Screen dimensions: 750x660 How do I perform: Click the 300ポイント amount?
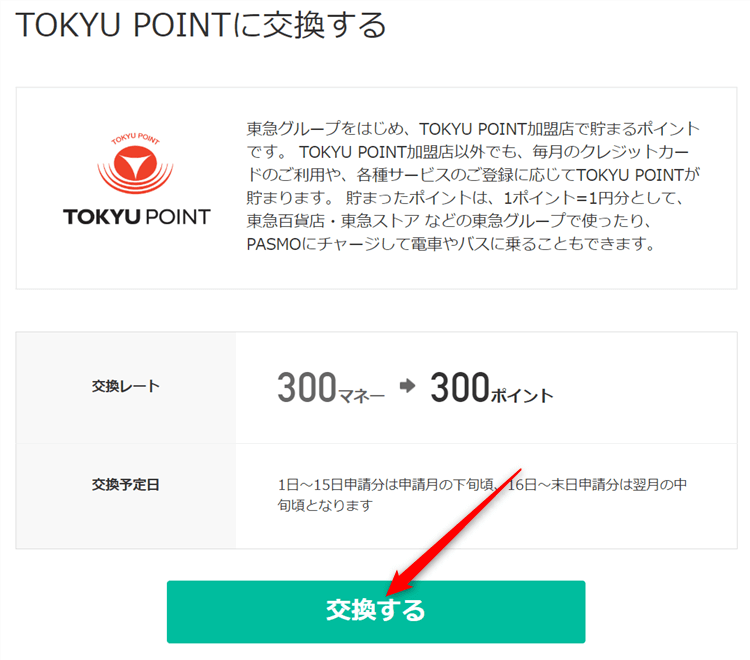(491, 389)
